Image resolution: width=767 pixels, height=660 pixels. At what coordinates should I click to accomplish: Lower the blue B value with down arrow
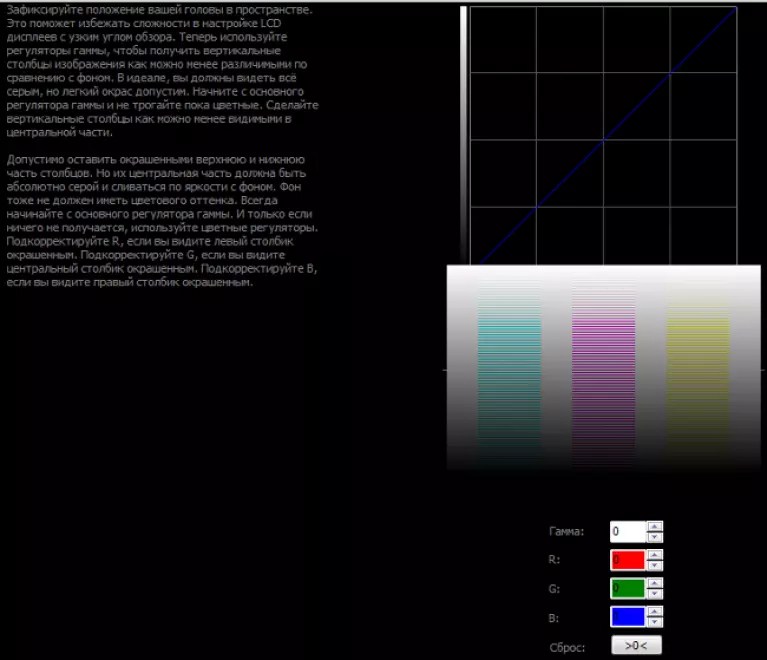click(x=654, y=622)
